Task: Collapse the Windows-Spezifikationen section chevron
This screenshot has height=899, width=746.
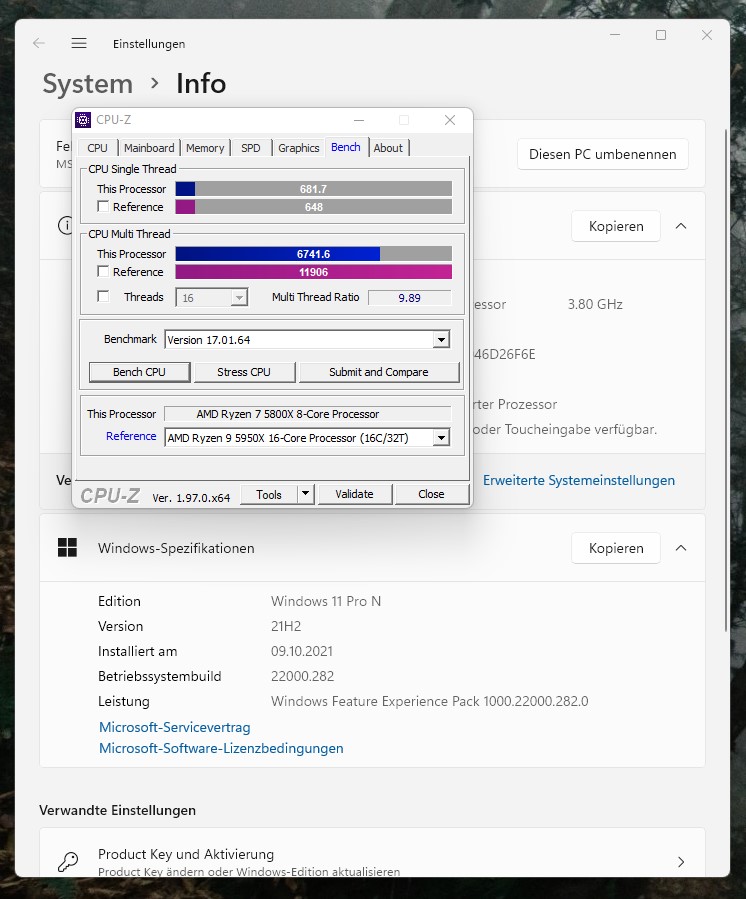Action: click(681, 548)
